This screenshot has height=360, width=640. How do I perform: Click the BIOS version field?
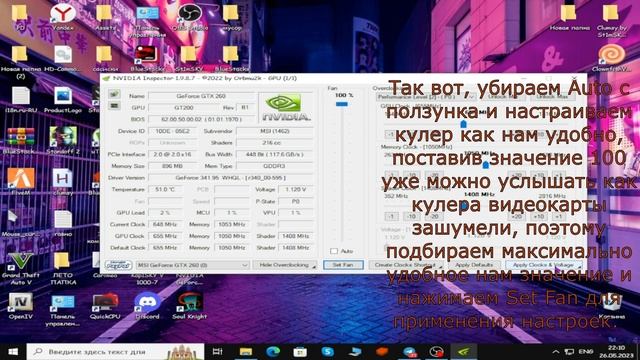click(x=201, y=119)
